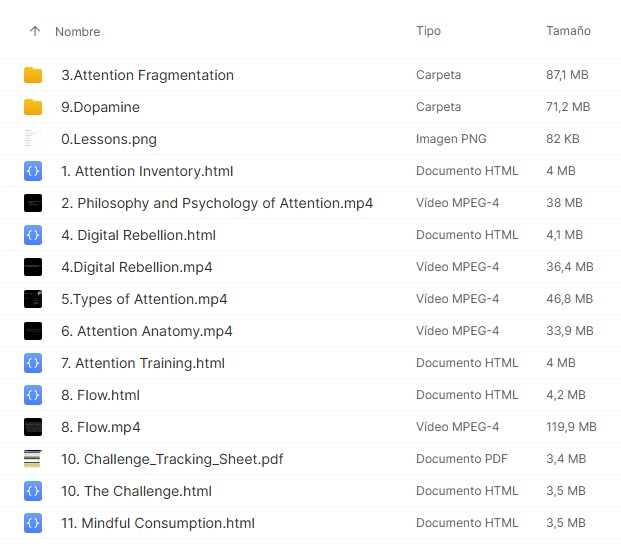
Task: Click the 0.Lessons.png image thumbnail
Action: (33, 139)
